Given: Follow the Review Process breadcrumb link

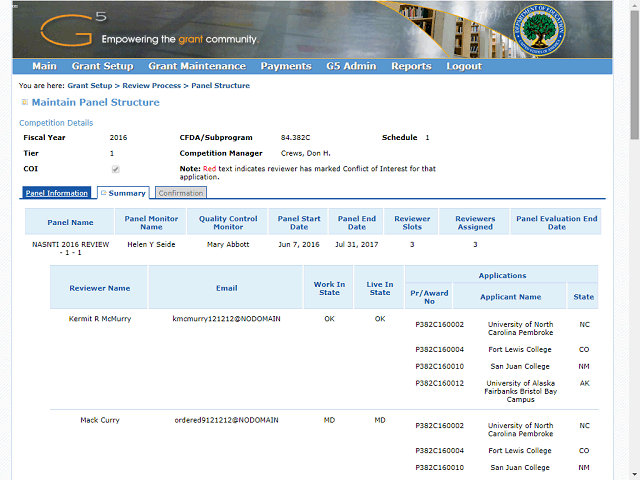Looking at the screenshot, I should point(151,86).
